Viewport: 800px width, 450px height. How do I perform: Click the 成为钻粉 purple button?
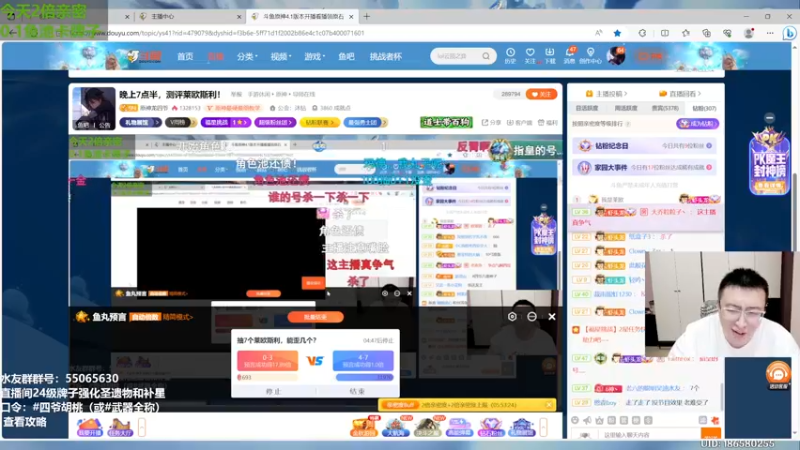(x=697, y=123)
